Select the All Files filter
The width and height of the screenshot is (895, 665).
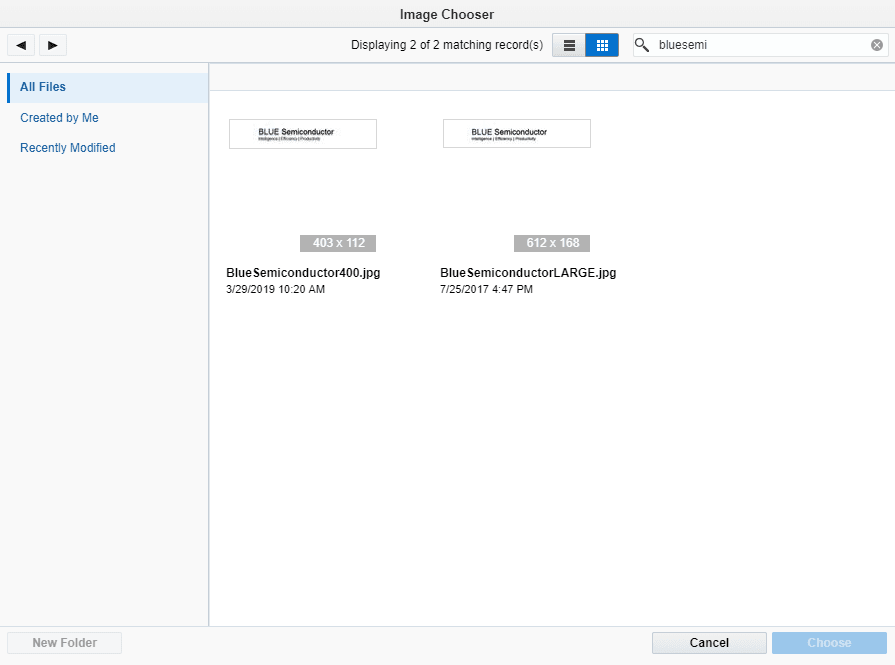[x=108, y=87]
